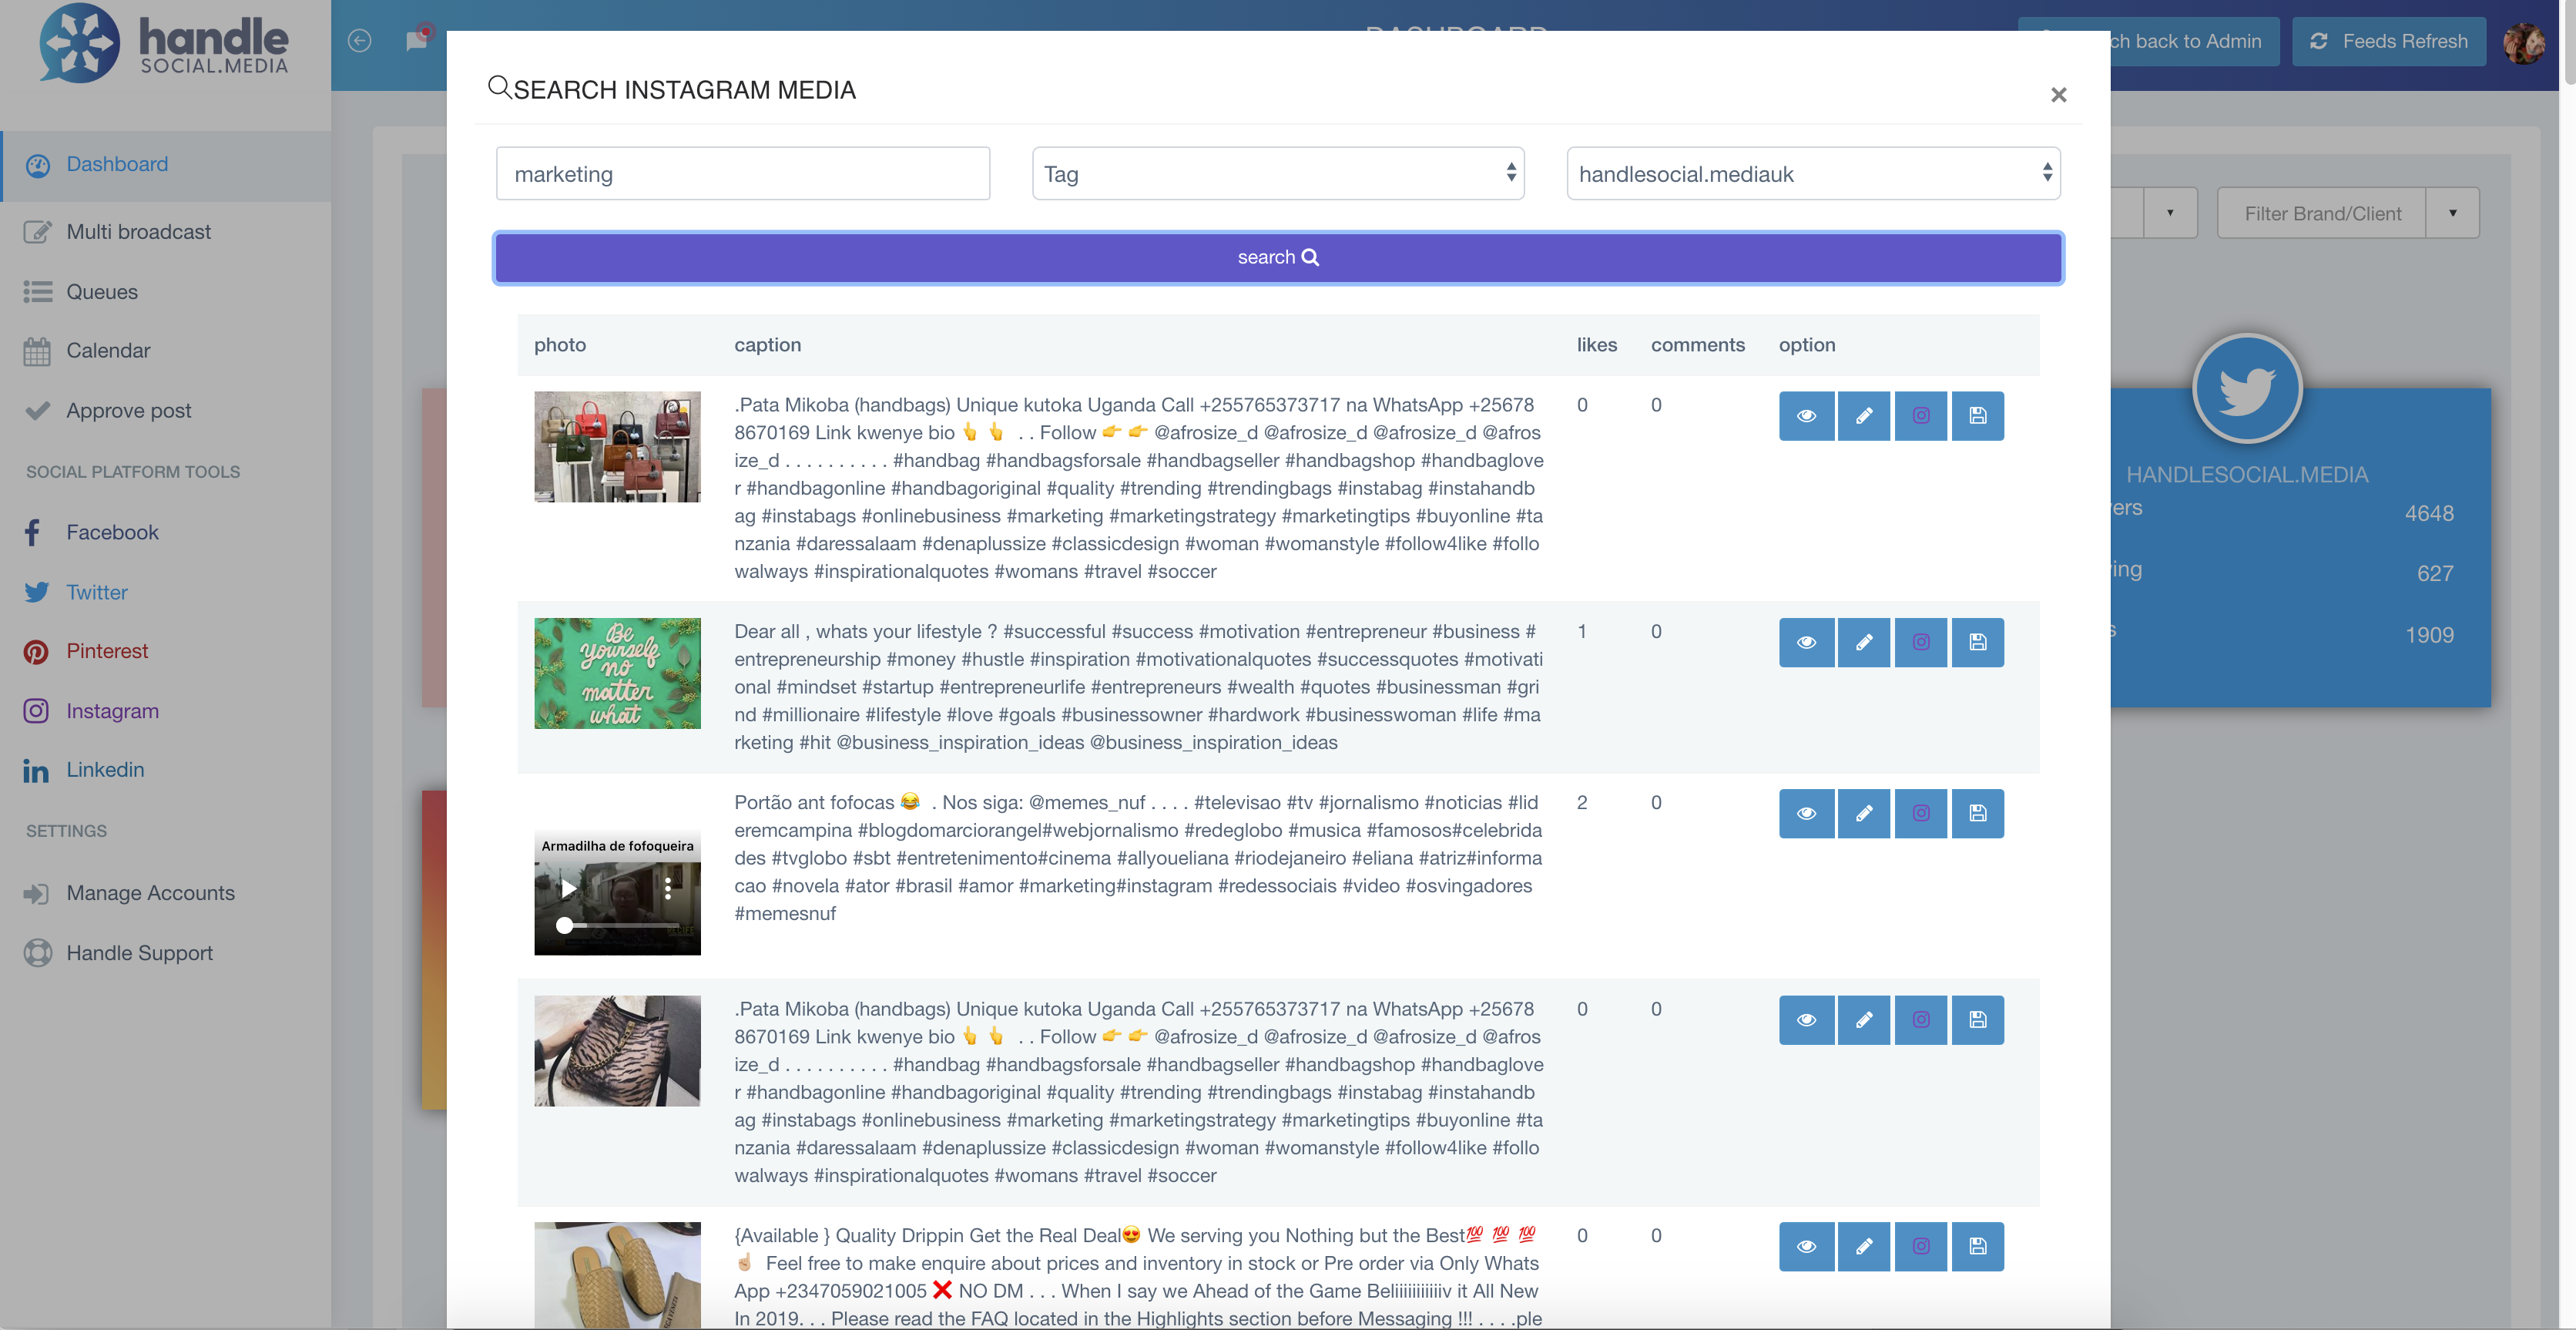The width and height of the screenshot is (2576, 1330).
Task: Click eye view icon on lifestyle post row
Action: [1806, 642]
